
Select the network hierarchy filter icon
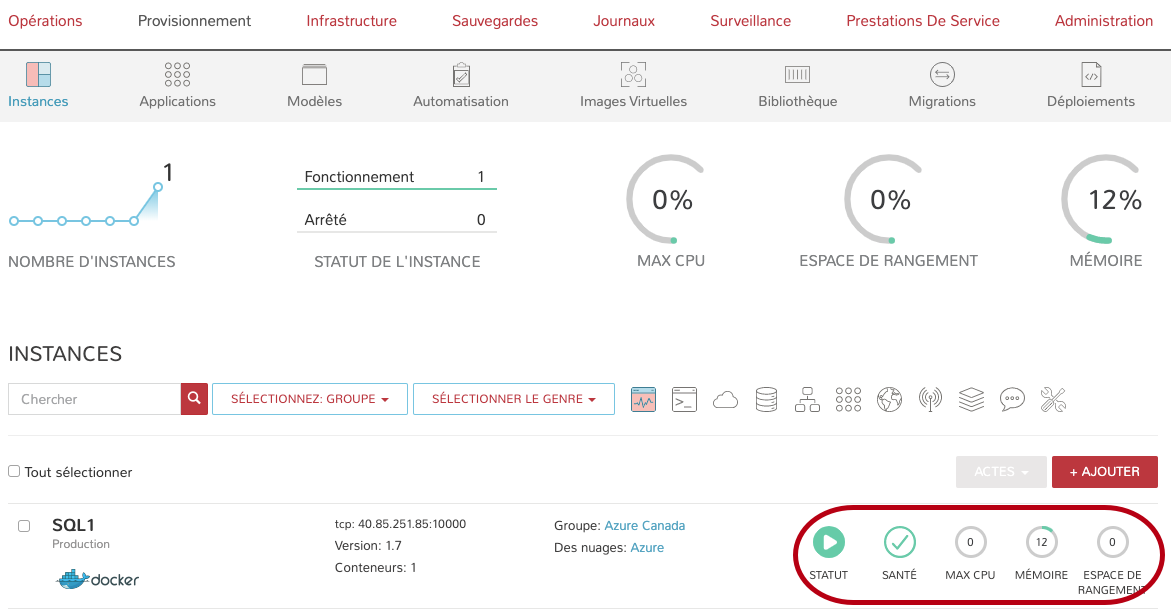coord(807,400)
